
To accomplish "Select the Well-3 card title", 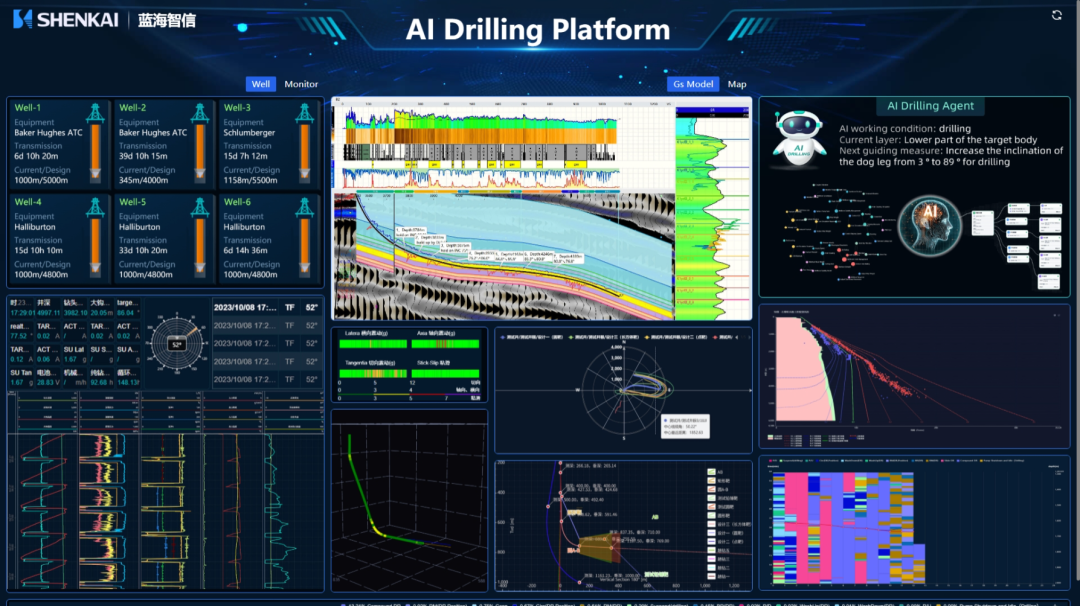I will [237, 107].
